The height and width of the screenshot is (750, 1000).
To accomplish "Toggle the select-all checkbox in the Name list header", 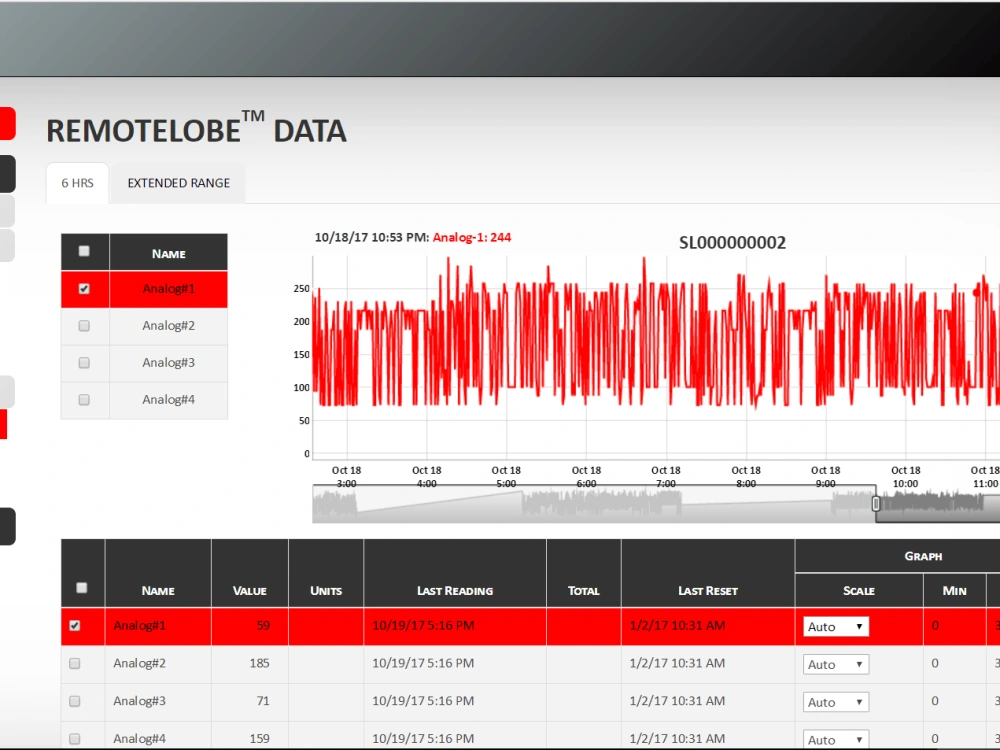I will [84, 251].
